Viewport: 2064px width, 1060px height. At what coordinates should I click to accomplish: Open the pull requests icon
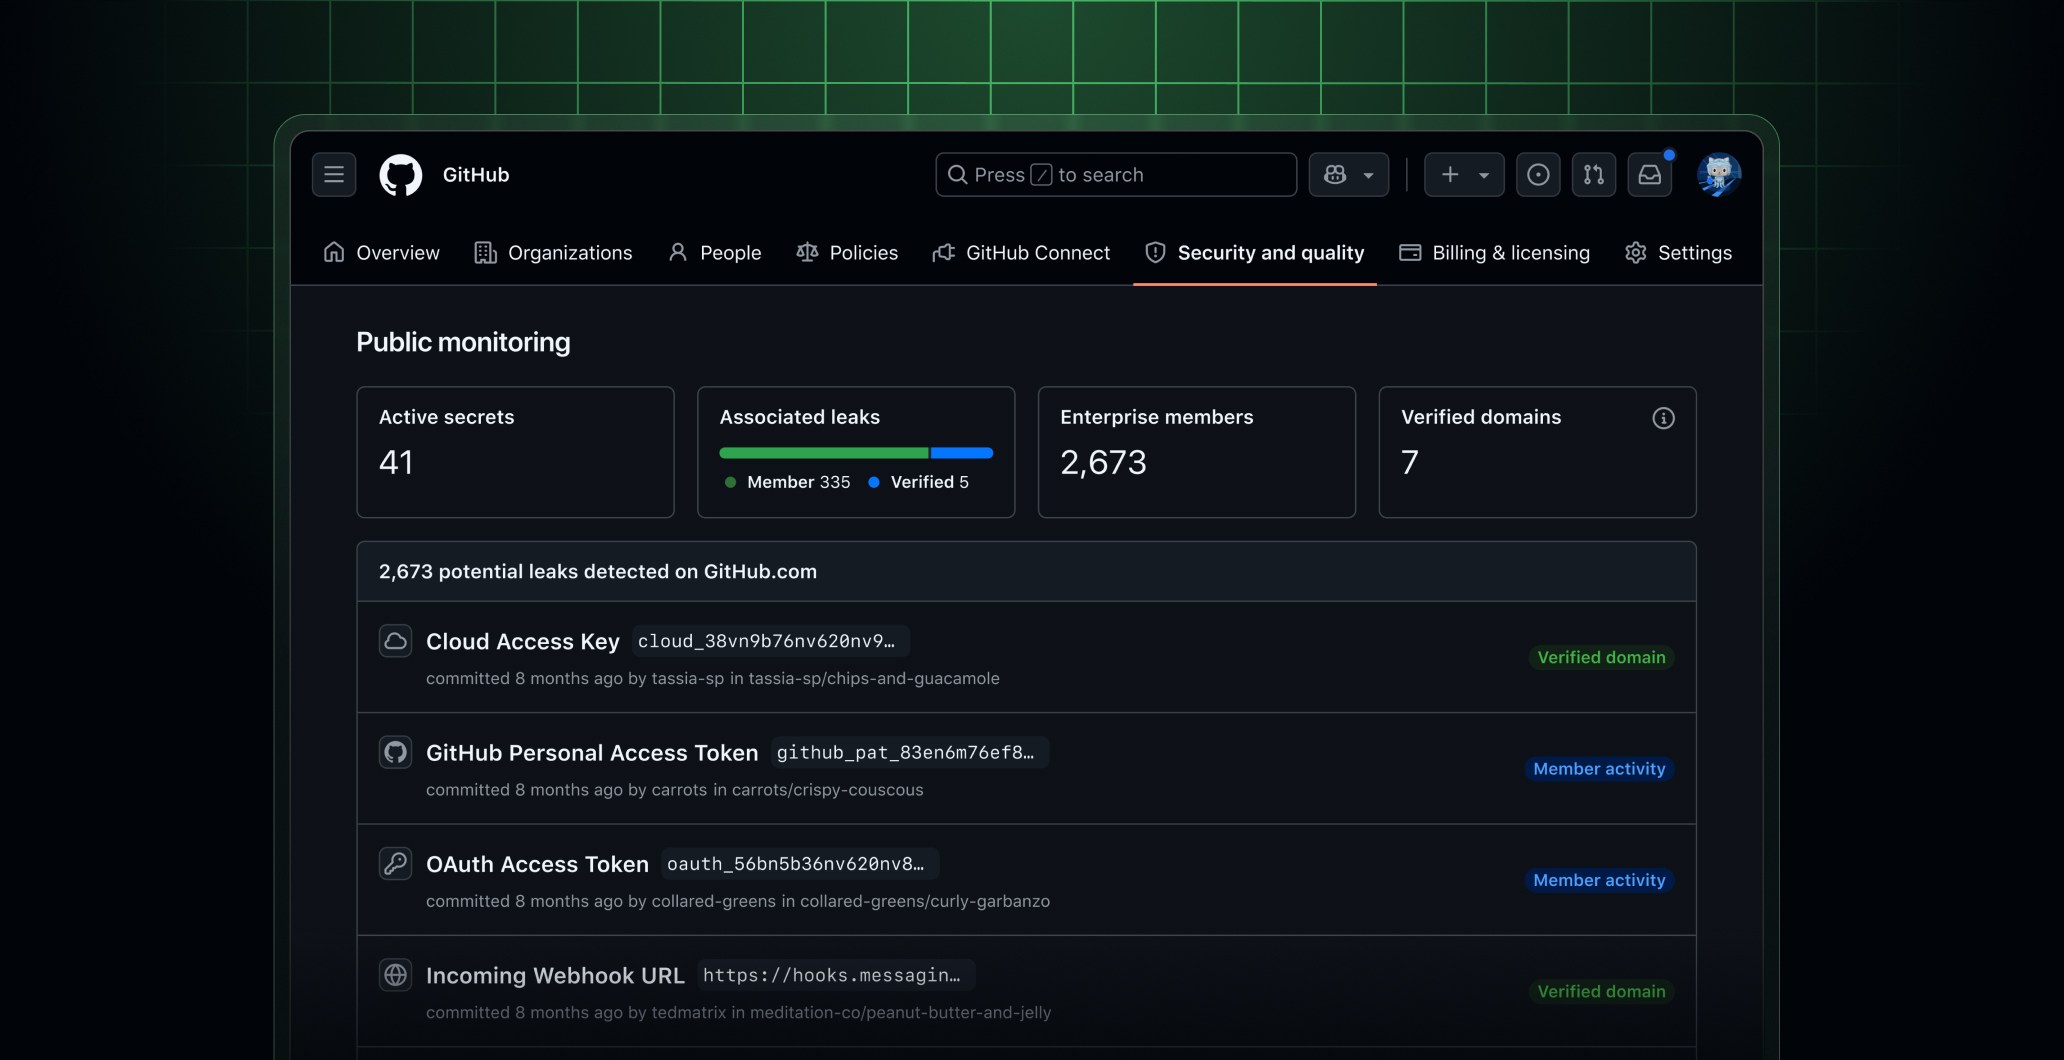click(1594, 175)
